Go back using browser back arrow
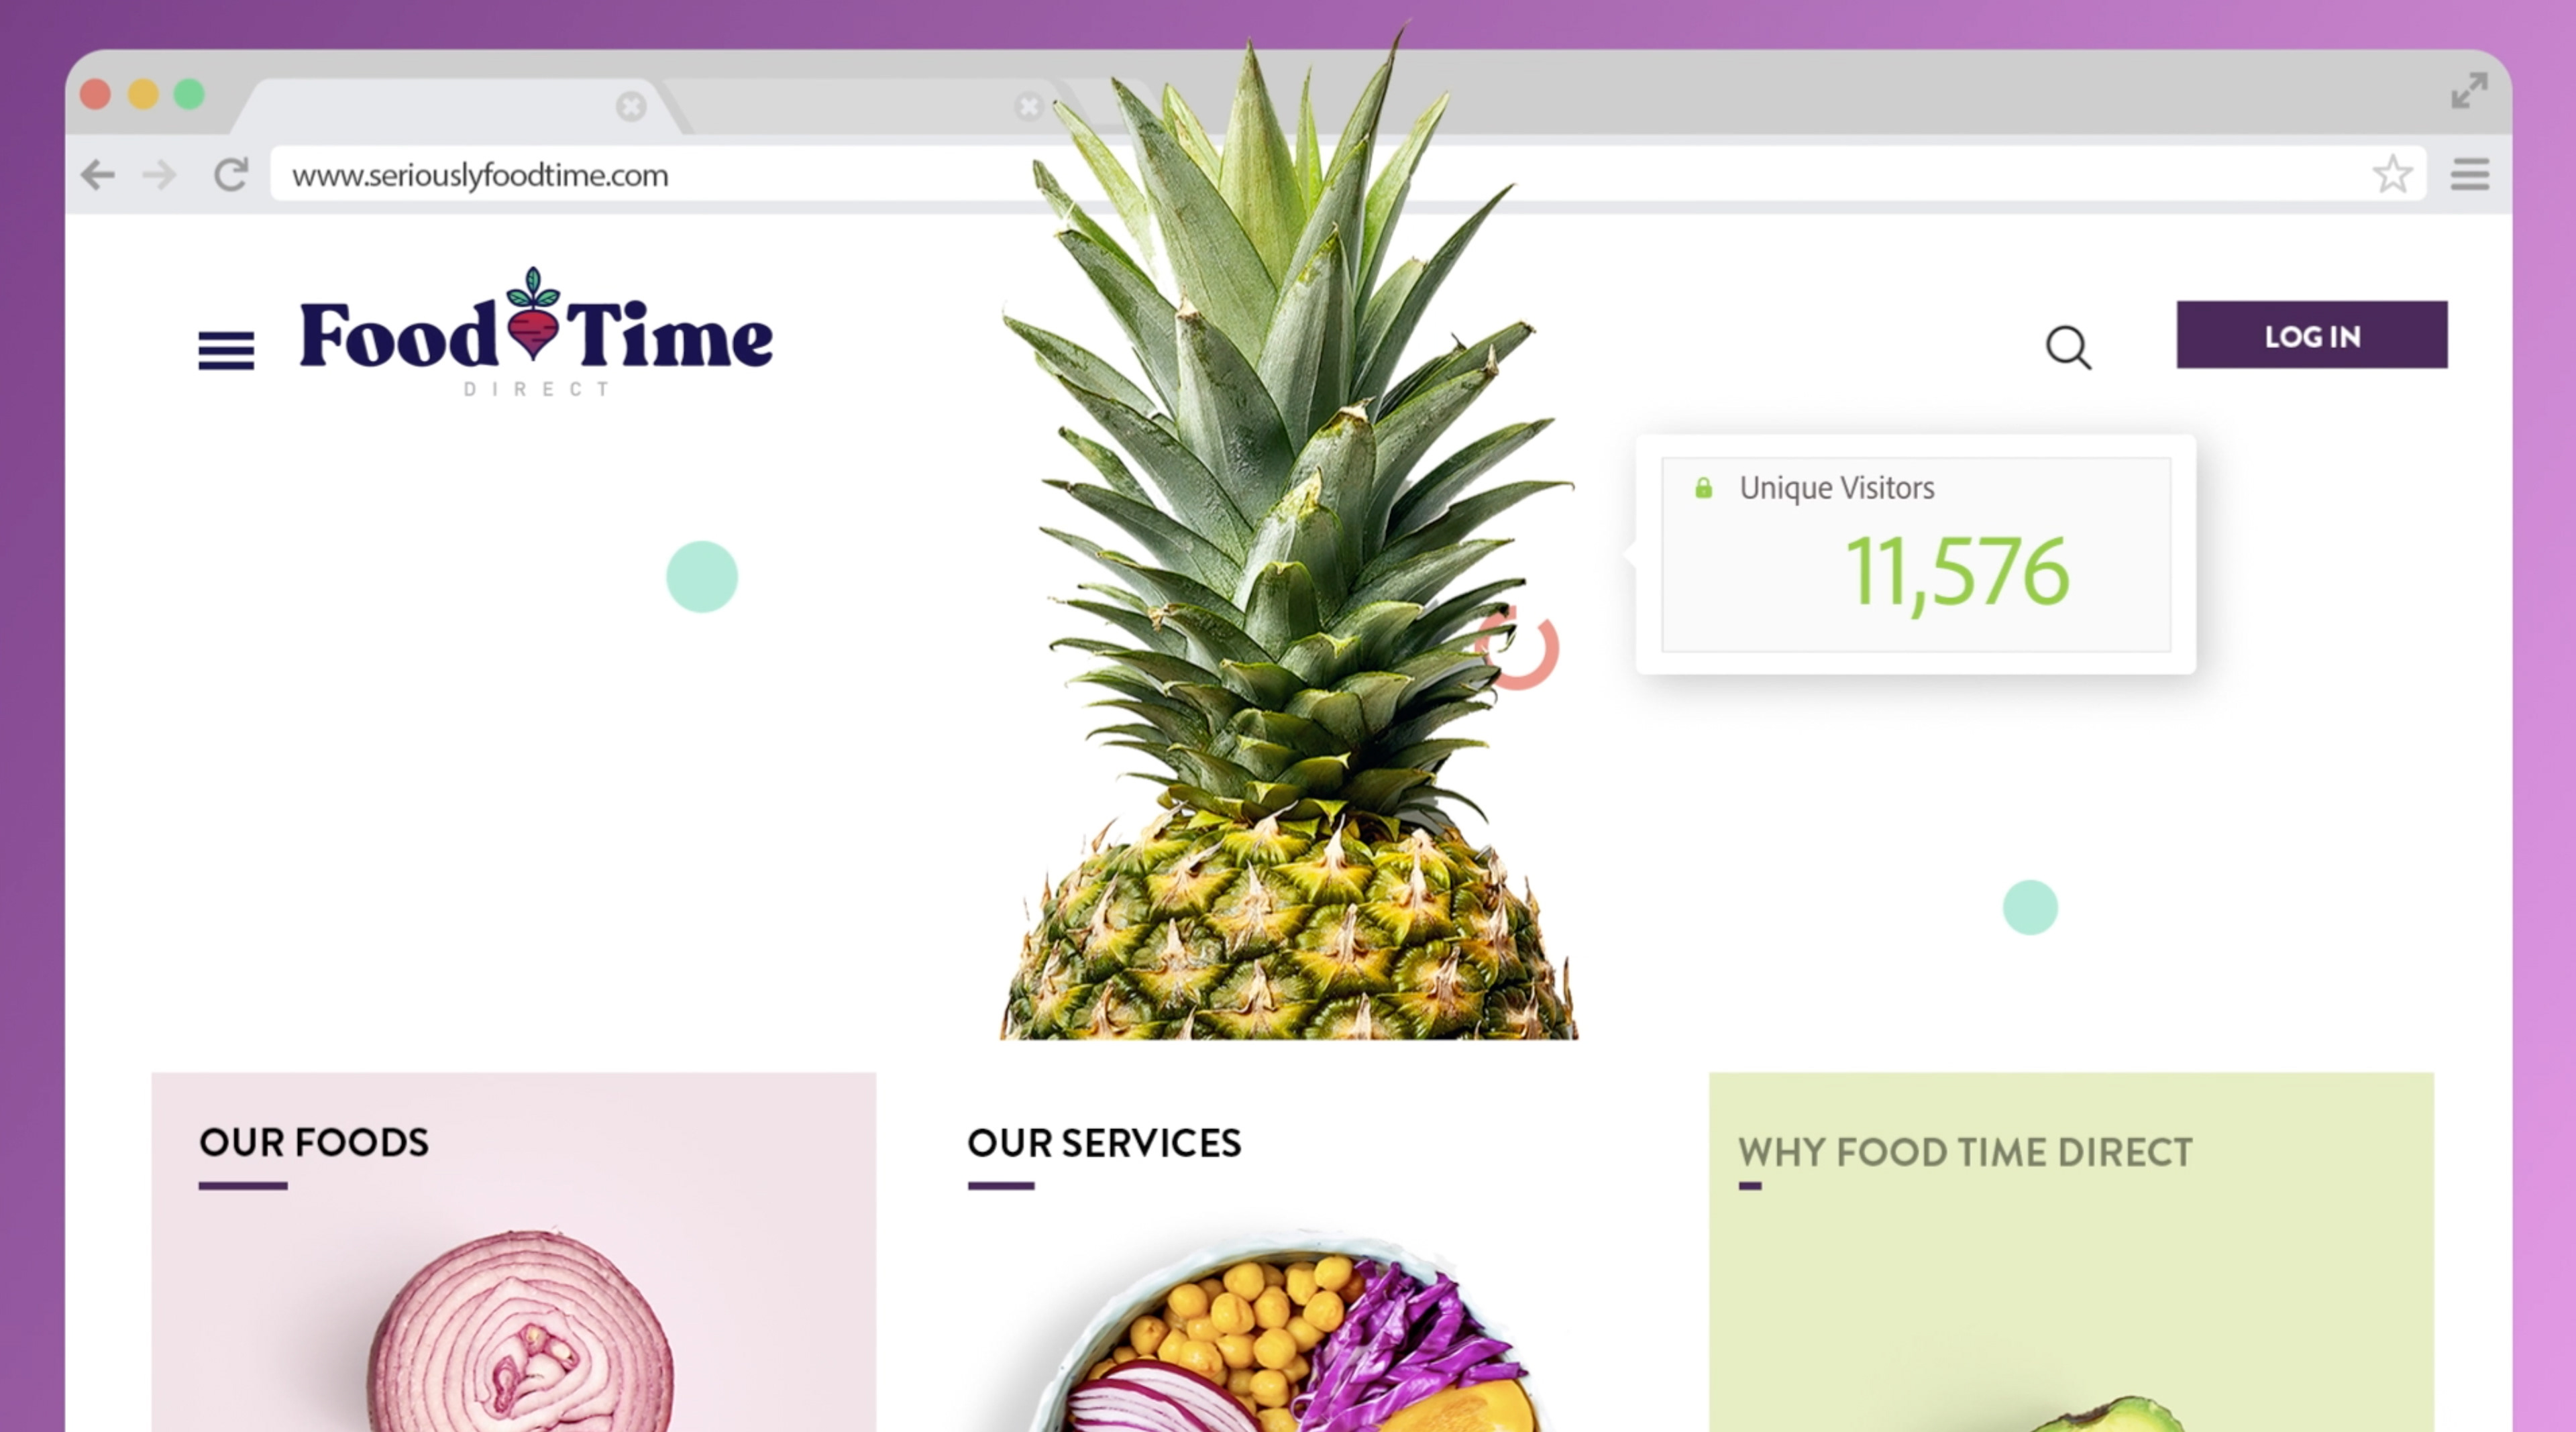Viewport: 2576px width, 1432px height. point(98,175)
